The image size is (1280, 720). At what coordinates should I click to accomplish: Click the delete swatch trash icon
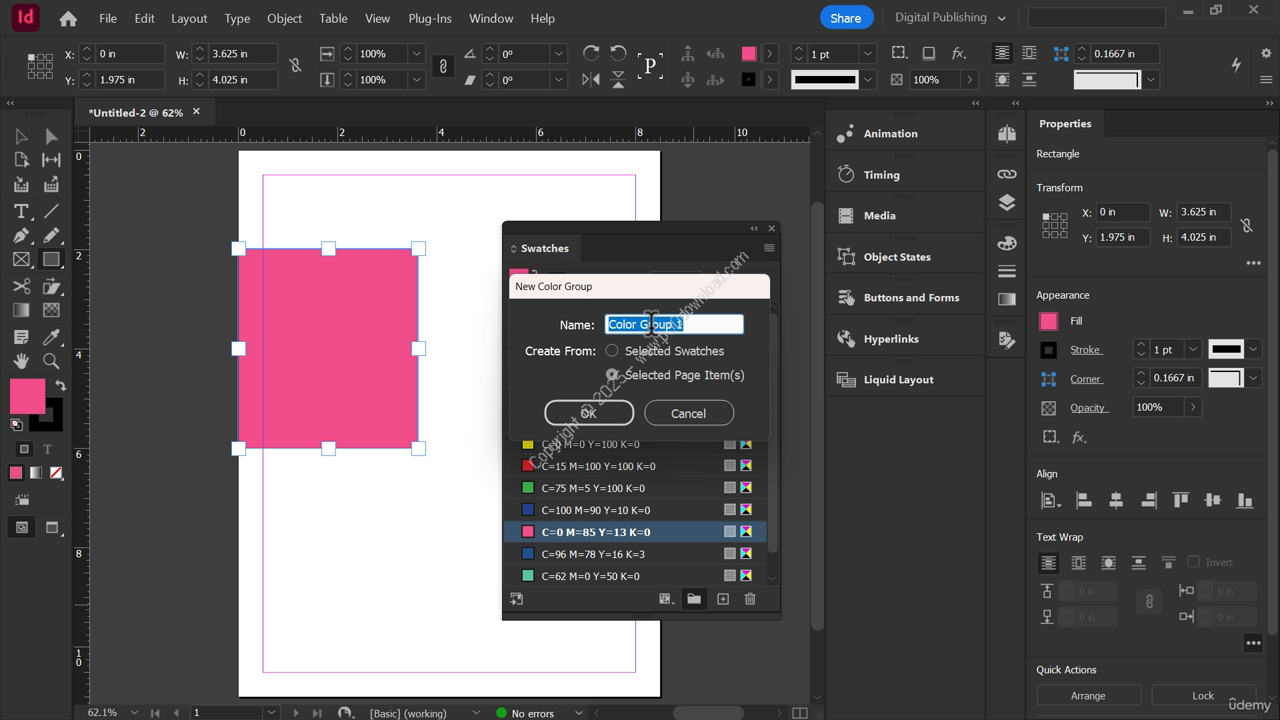click(750, 599)
